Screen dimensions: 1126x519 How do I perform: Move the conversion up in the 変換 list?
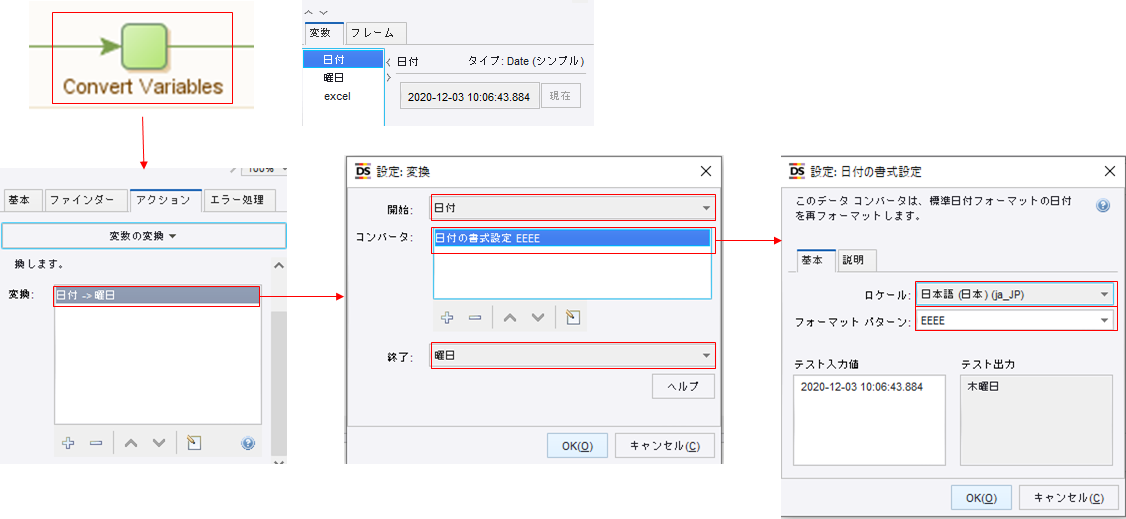130,443
